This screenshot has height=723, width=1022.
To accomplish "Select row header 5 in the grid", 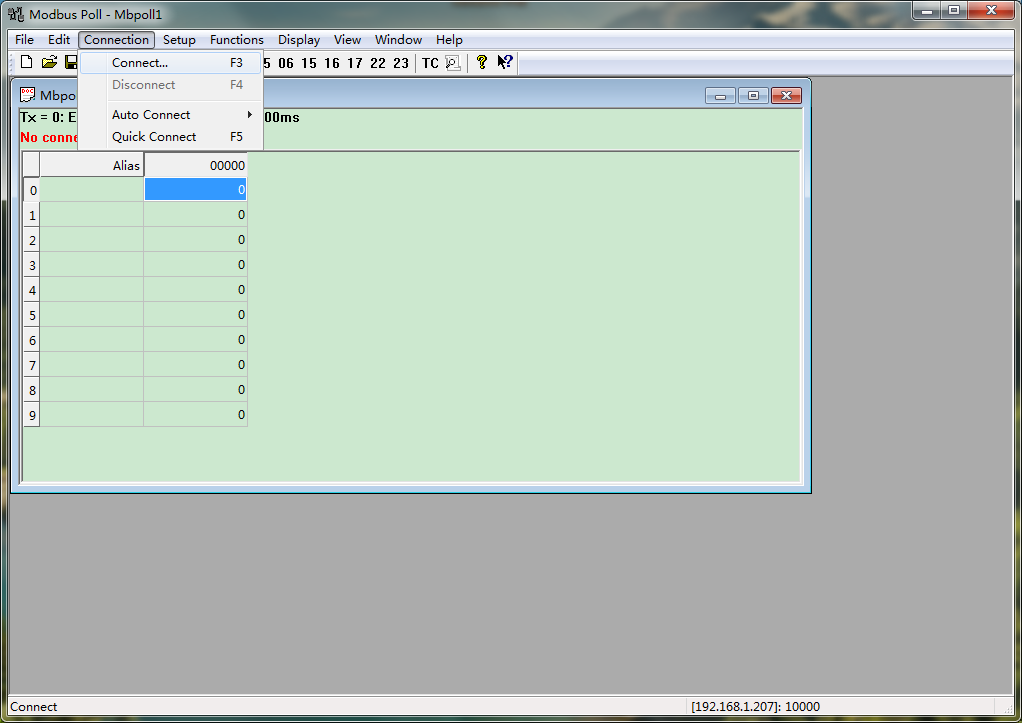I will coord(32,315).
